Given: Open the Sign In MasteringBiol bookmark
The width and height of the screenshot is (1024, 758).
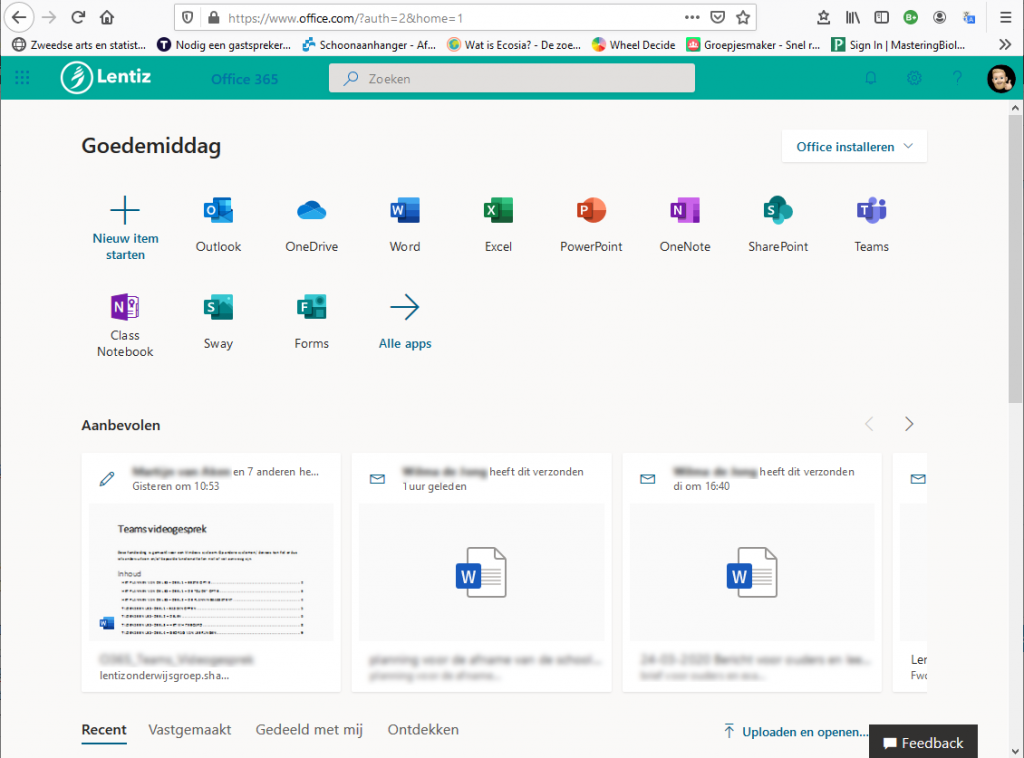Looking at the screenshot, I should click(898, 44).
